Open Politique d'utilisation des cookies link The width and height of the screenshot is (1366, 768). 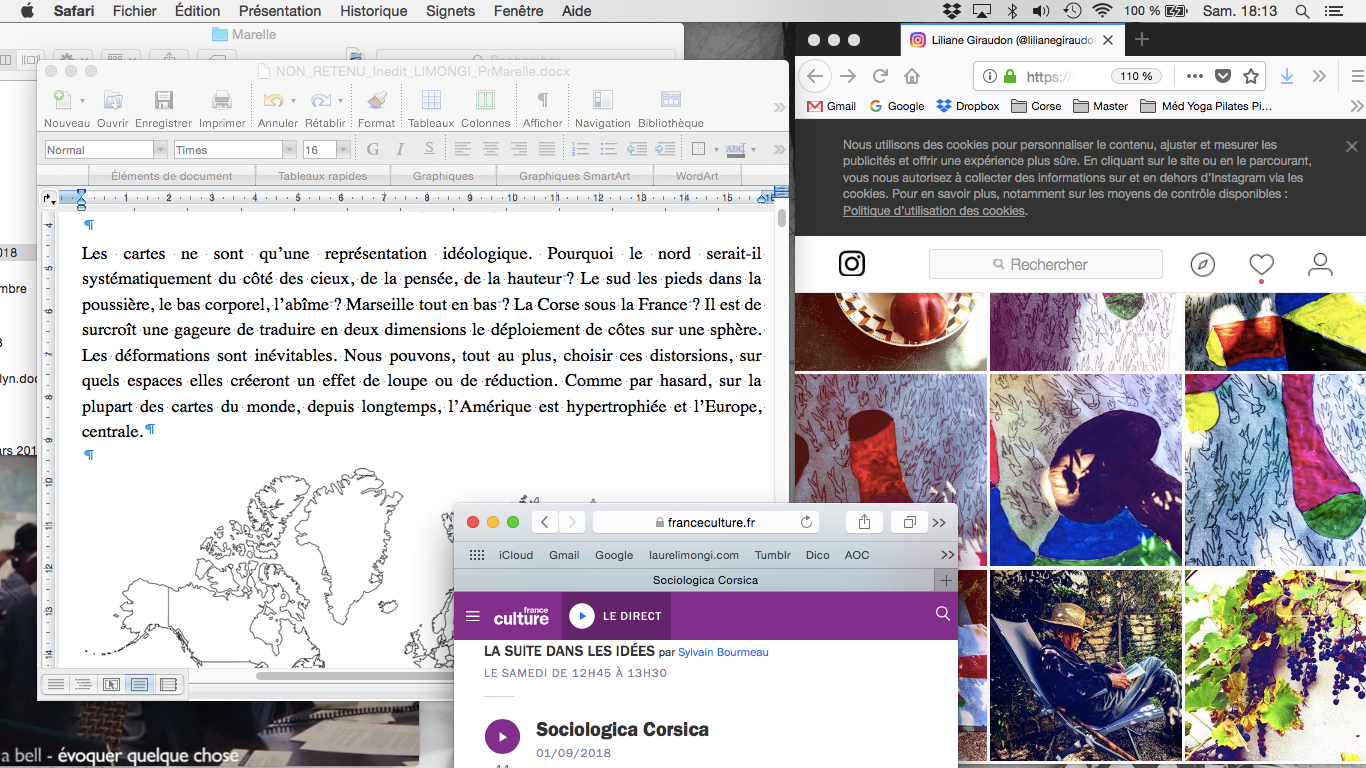(933, 211)
